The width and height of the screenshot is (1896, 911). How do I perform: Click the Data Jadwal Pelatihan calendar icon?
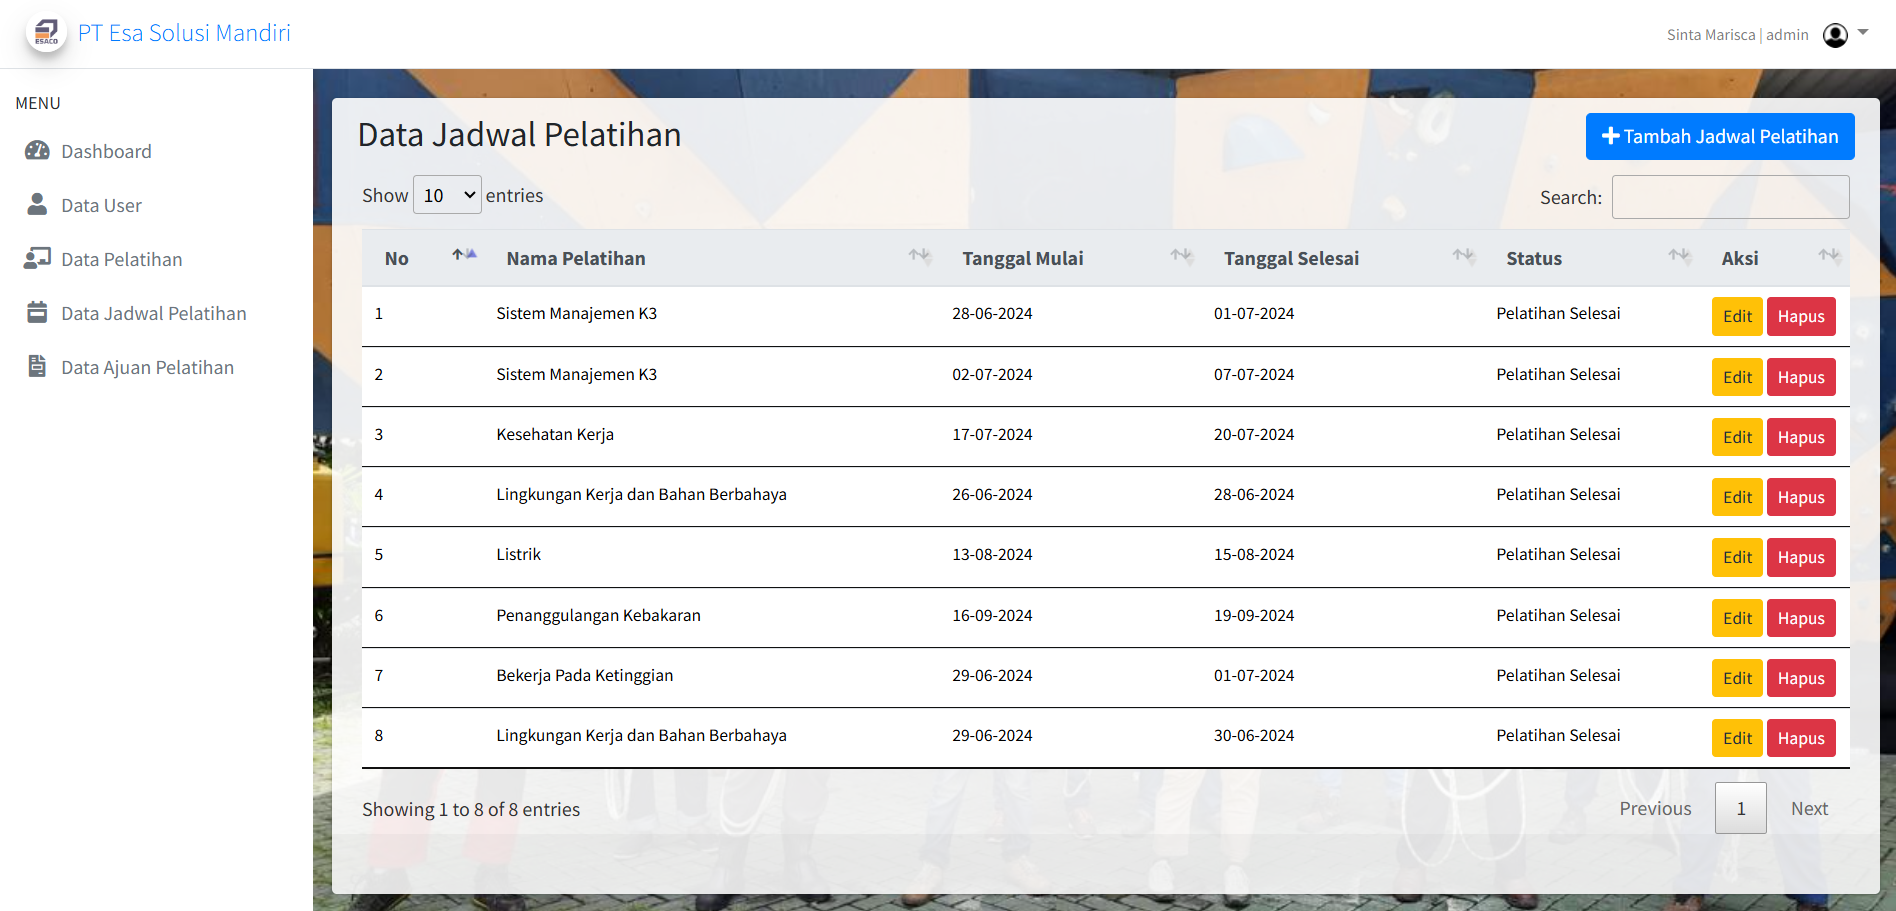[x=37, y=313]
